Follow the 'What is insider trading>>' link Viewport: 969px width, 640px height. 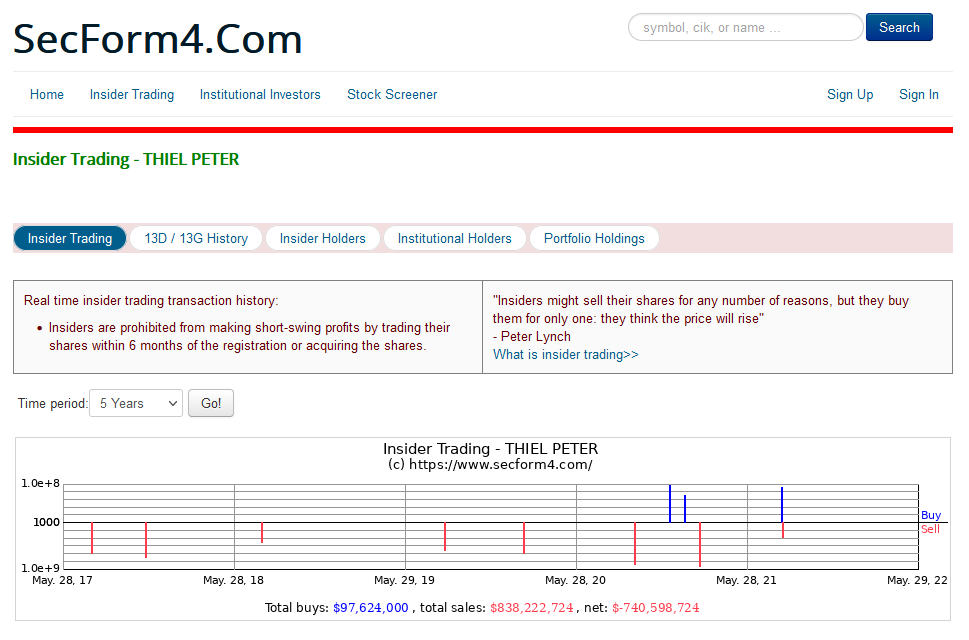tap(565, 355)
